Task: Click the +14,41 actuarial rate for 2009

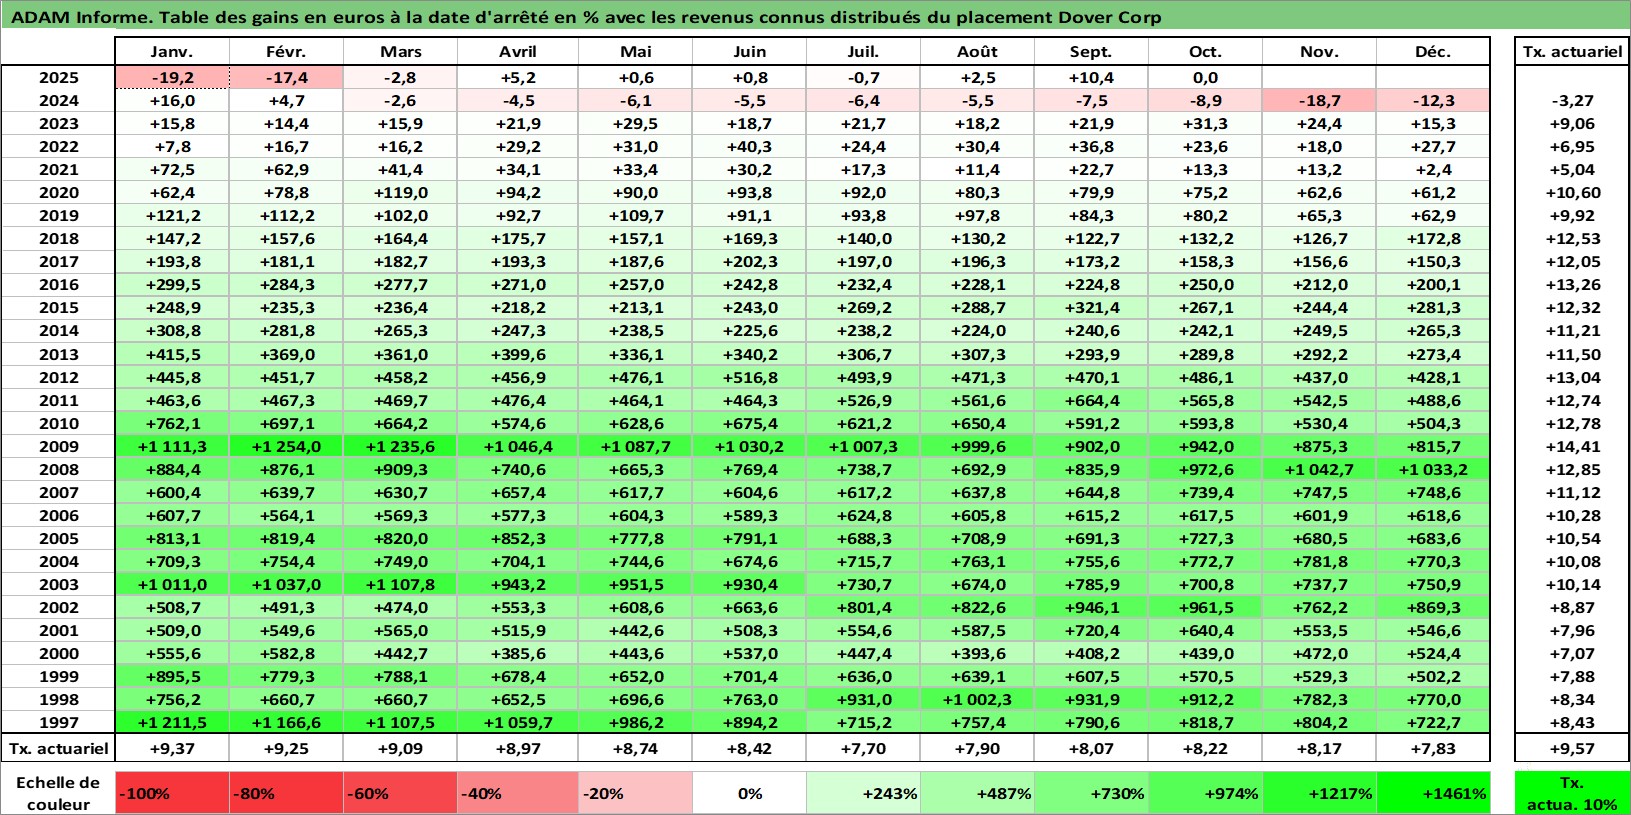Action: point(1572,446)
